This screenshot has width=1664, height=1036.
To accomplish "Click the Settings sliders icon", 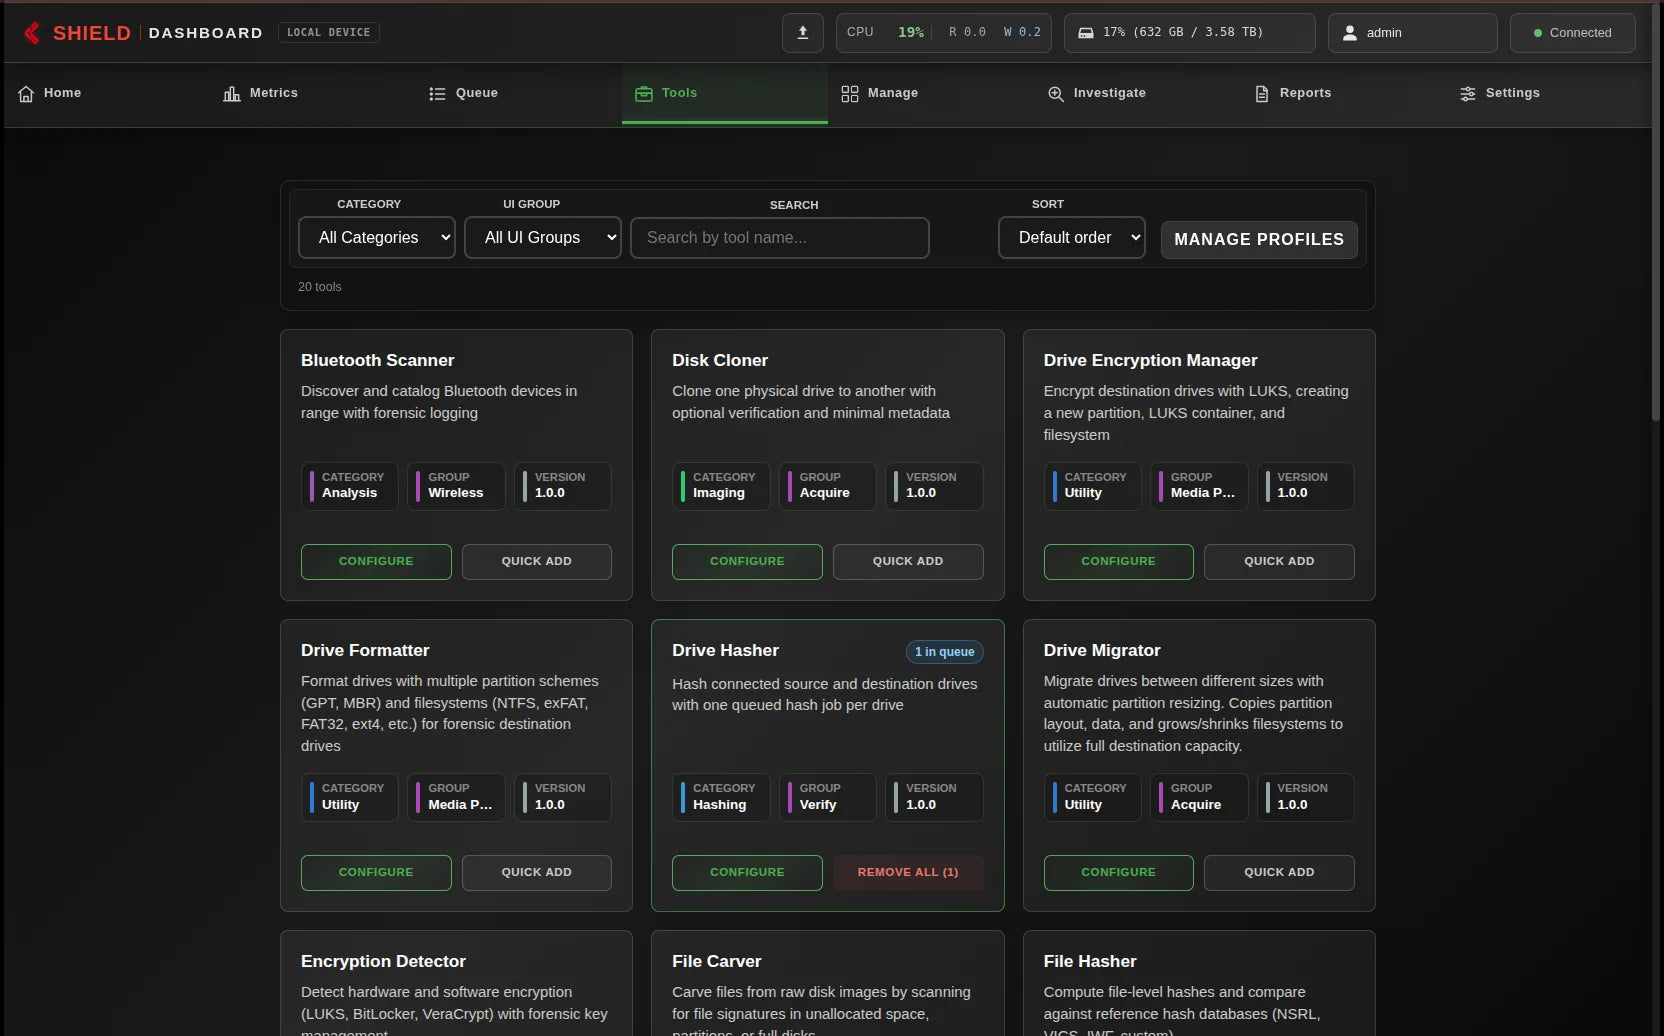I will tap(1468, 93).
